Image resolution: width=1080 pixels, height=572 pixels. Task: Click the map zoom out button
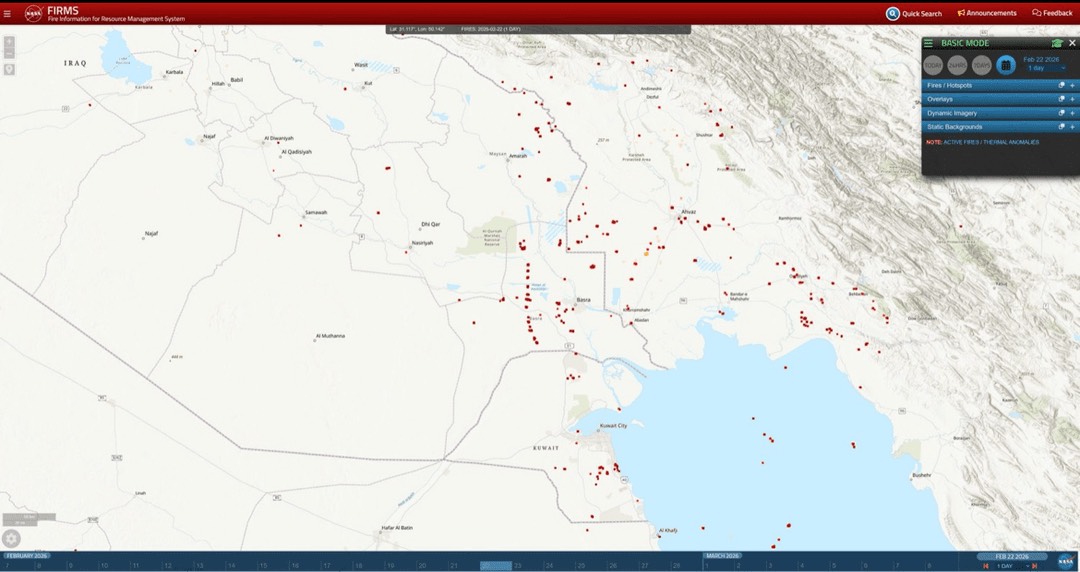click(9, 54)
